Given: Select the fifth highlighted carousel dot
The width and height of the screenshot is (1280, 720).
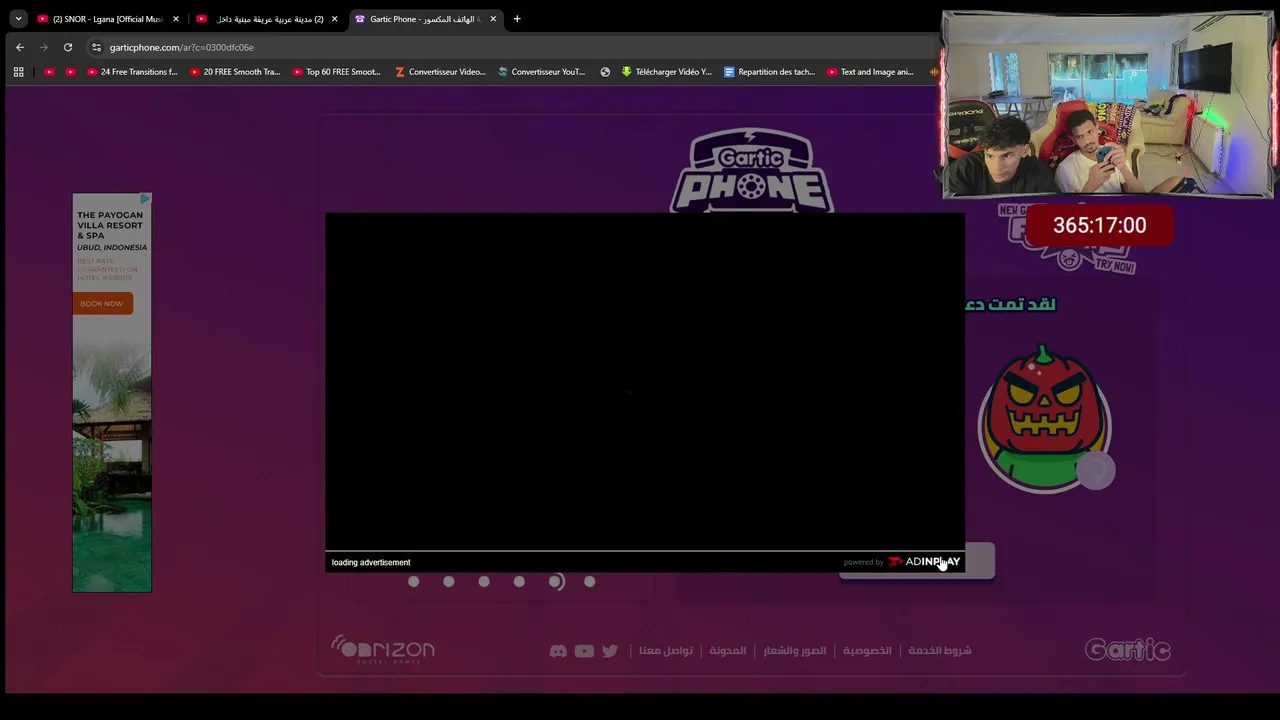Looking at the screenshot, I should [556, 581].
